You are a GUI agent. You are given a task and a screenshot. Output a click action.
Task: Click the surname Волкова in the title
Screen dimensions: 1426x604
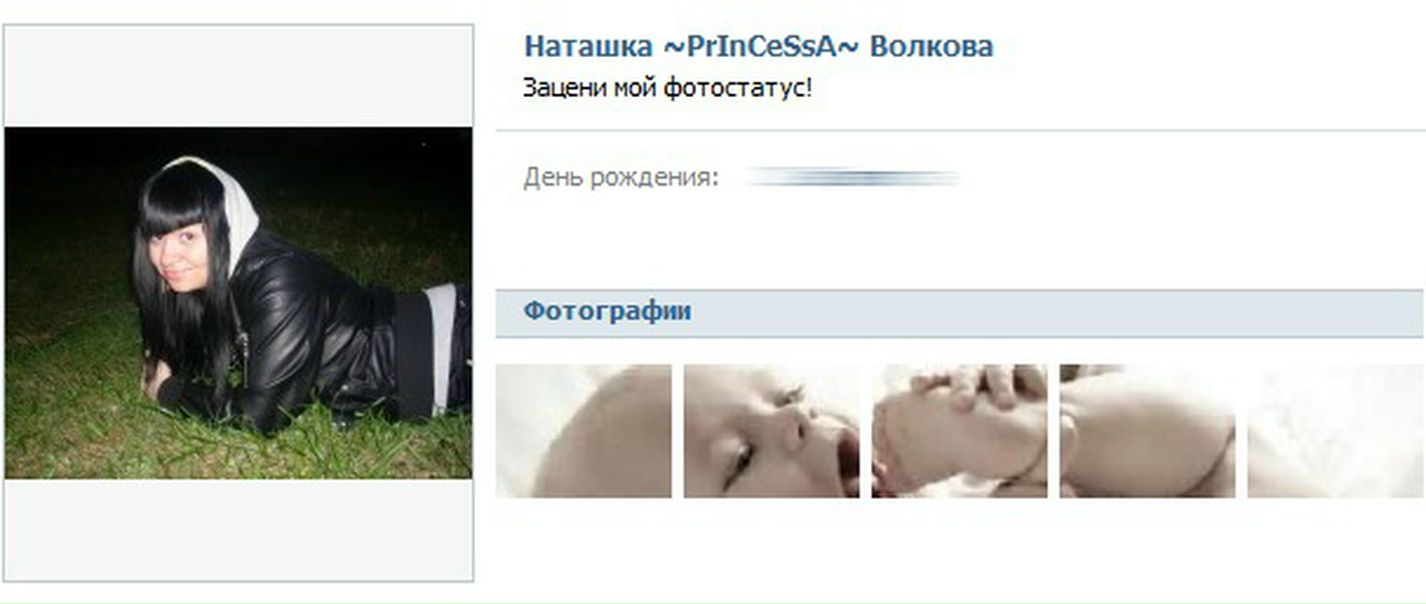coord(931,47)
